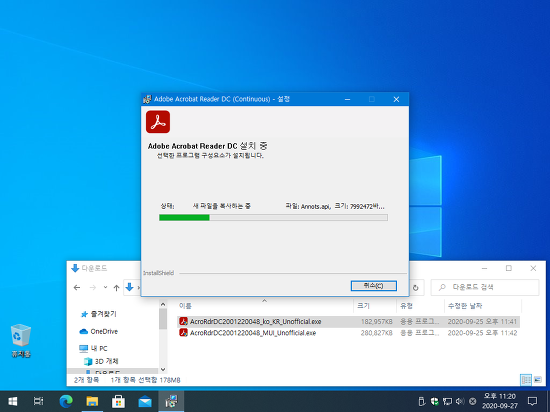Click the icon of the MUI installer file

183,332
